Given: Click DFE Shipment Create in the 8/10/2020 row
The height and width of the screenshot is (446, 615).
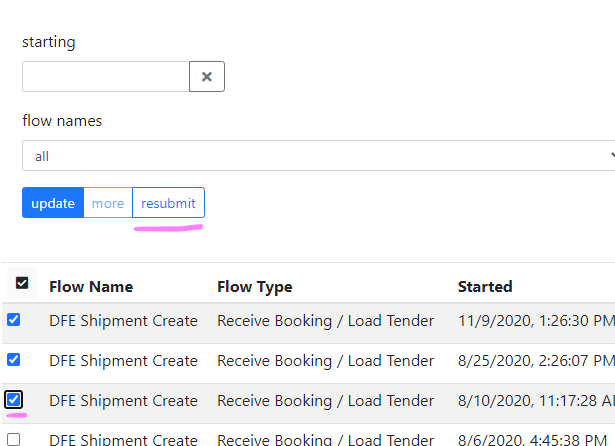Looking at the screenshot, I should (124, 401).
